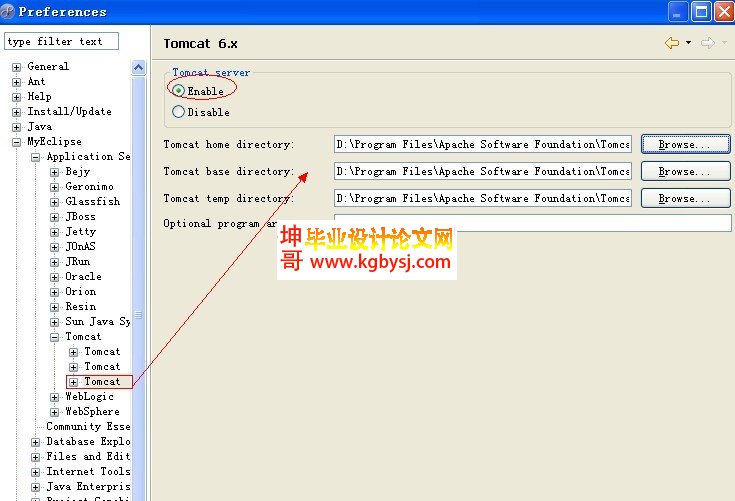Click the forward navigation arrow icon
This screenshot has width=735, height=501.
pyautogui.click(x=708, y=43)
